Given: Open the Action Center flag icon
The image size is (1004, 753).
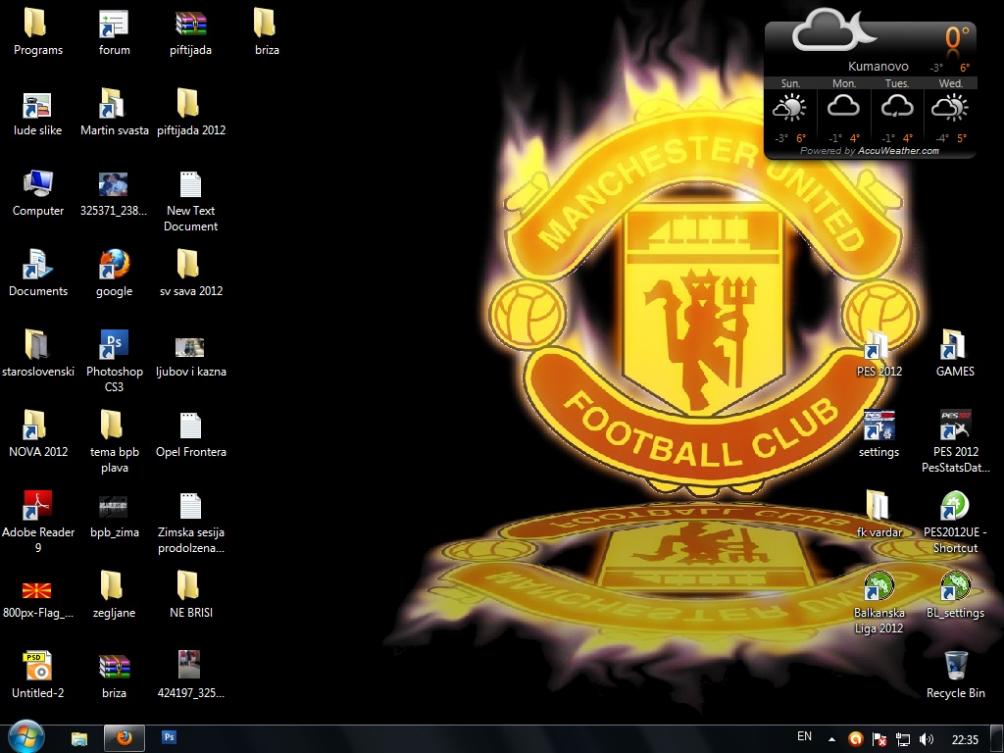Looking at the screenshot, I should [880, 740].
